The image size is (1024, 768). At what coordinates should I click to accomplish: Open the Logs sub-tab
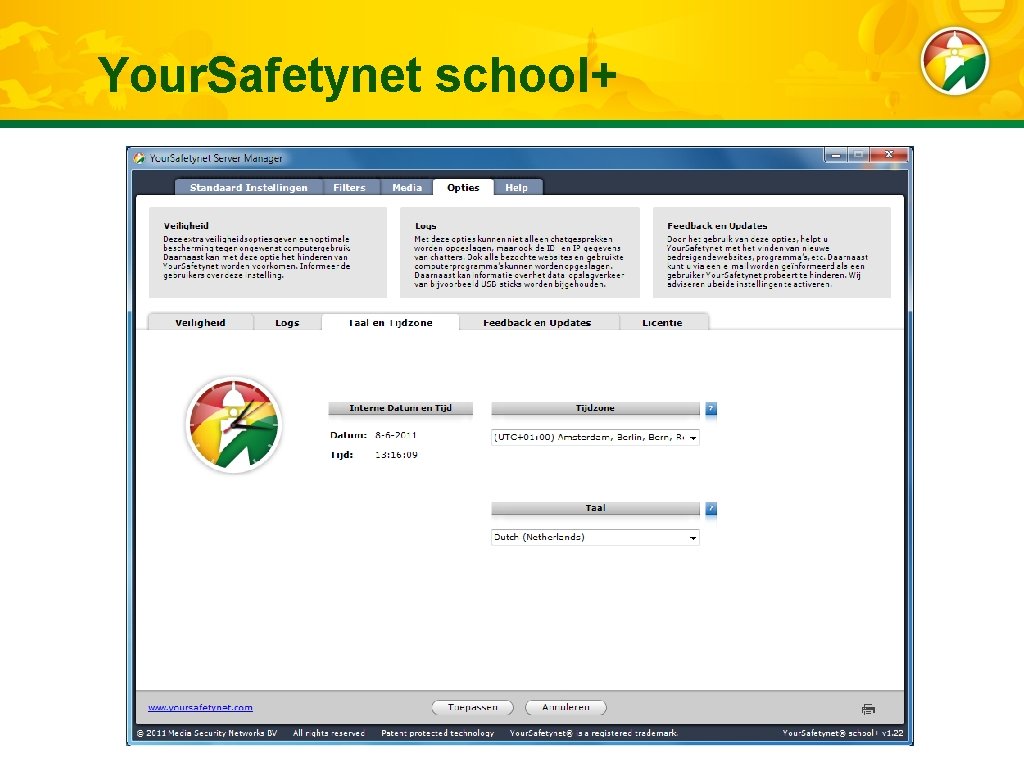coord(287,323)
